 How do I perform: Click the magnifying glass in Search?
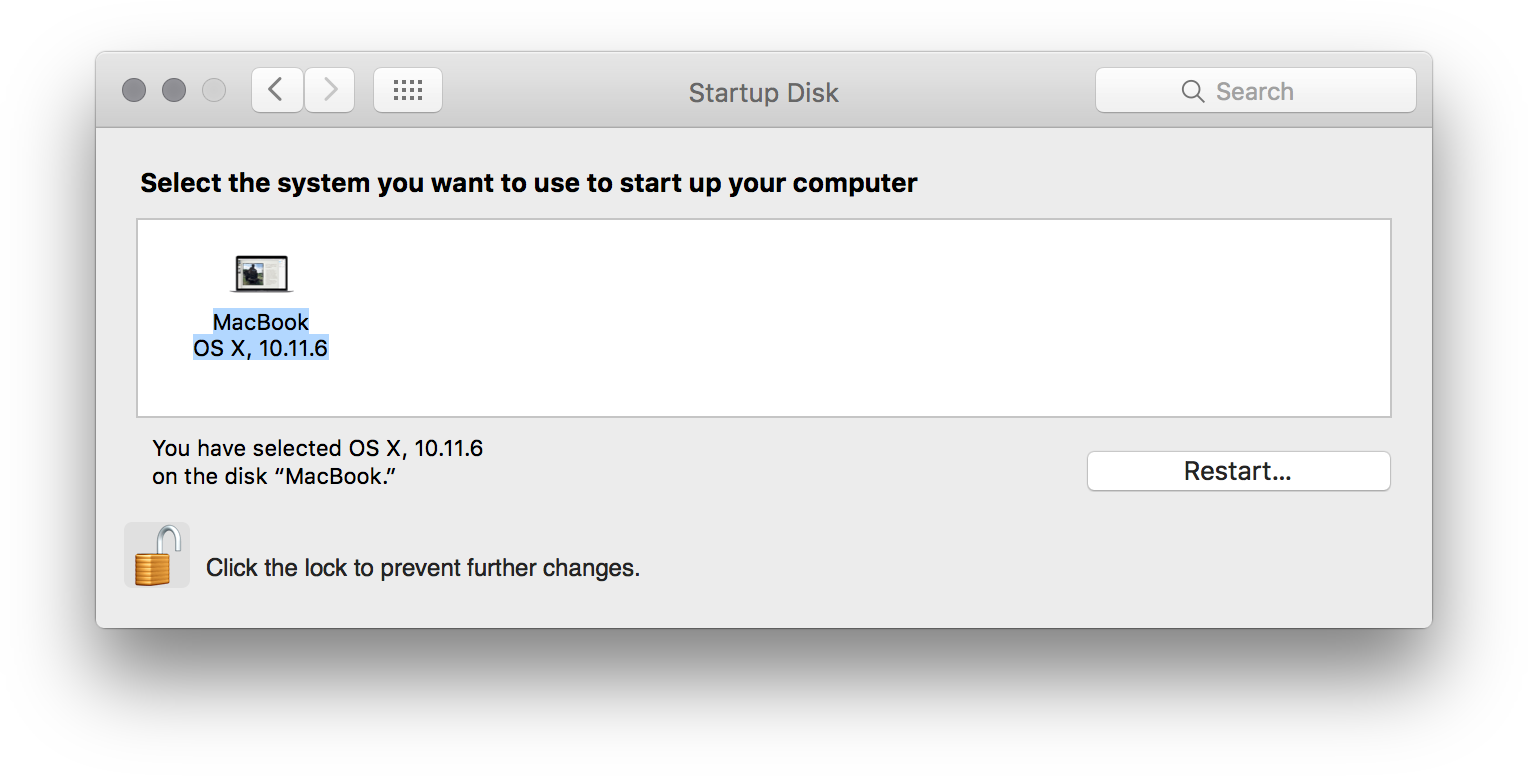click(1192, 91)
